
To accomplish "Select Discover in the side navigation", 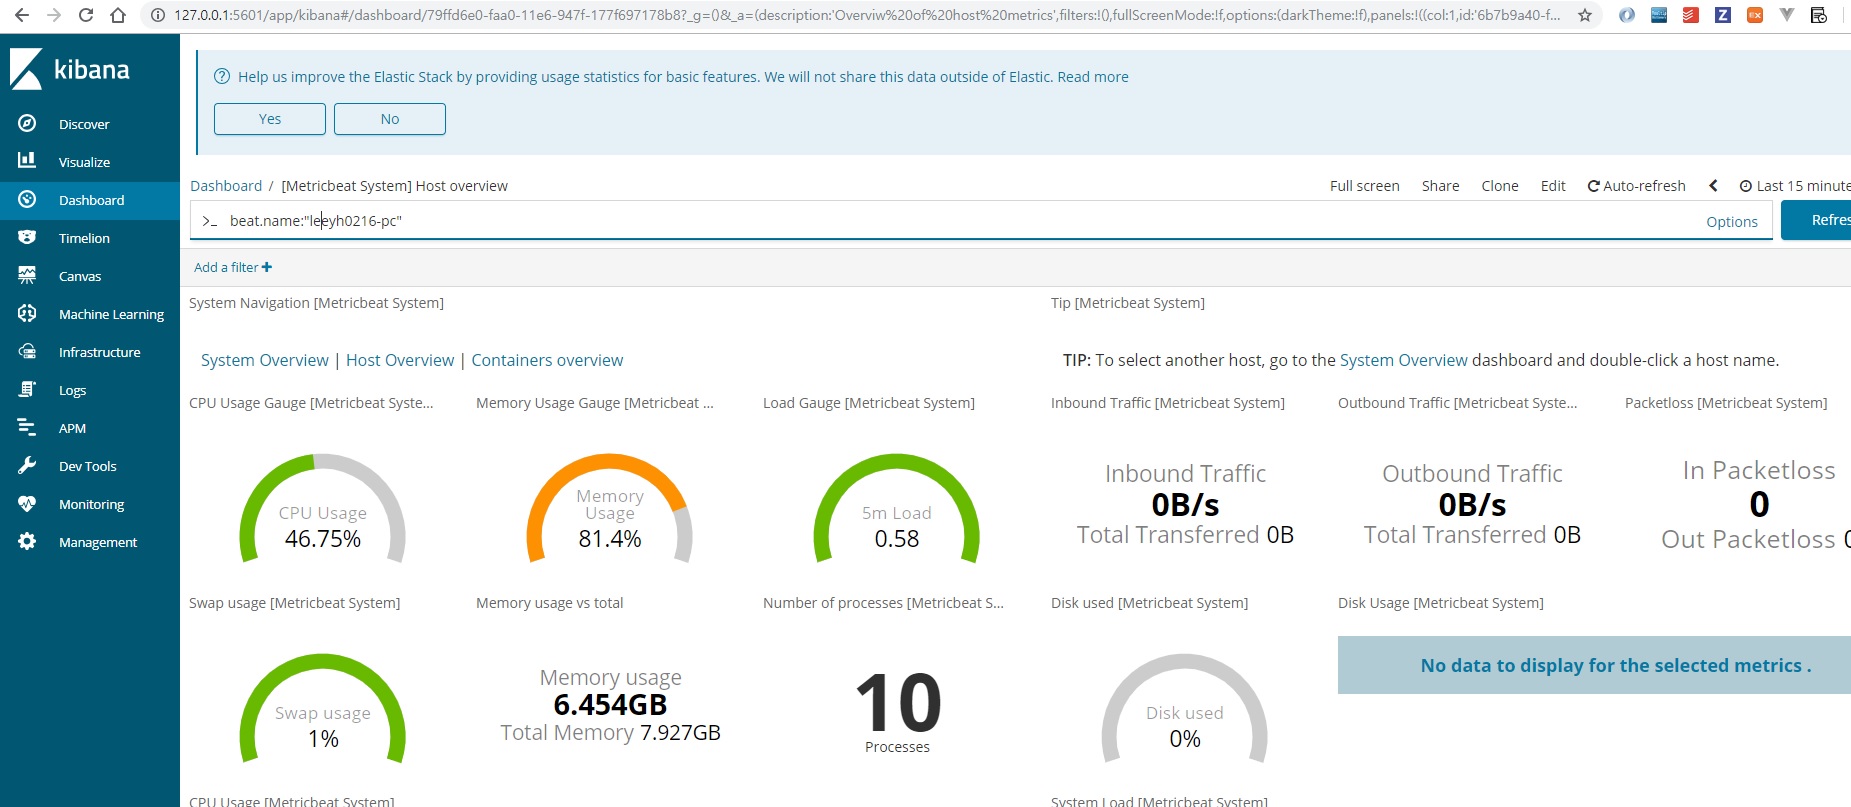I will tap(84, 124).
